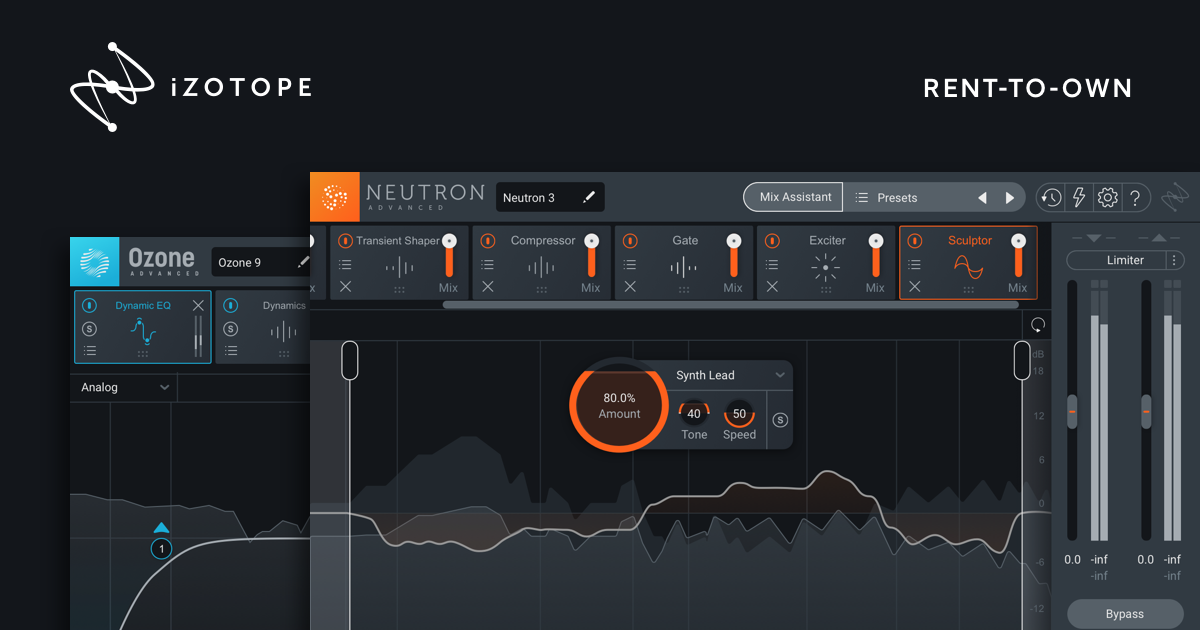This screenshot has height=630, width=1200.
Task: Click the Bypass button
Action: coord(1125,613)
